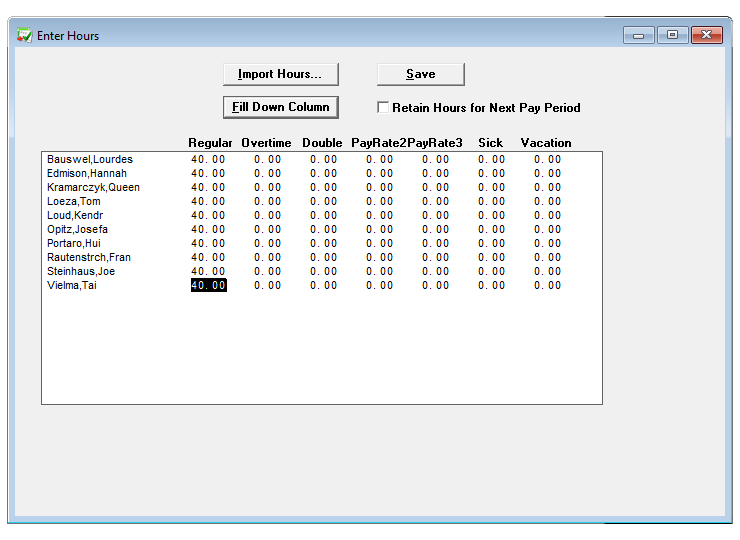The image size is (740, 540).
Task: Edit Double hours for Kramarczyk,Queen
Action: 324,187
